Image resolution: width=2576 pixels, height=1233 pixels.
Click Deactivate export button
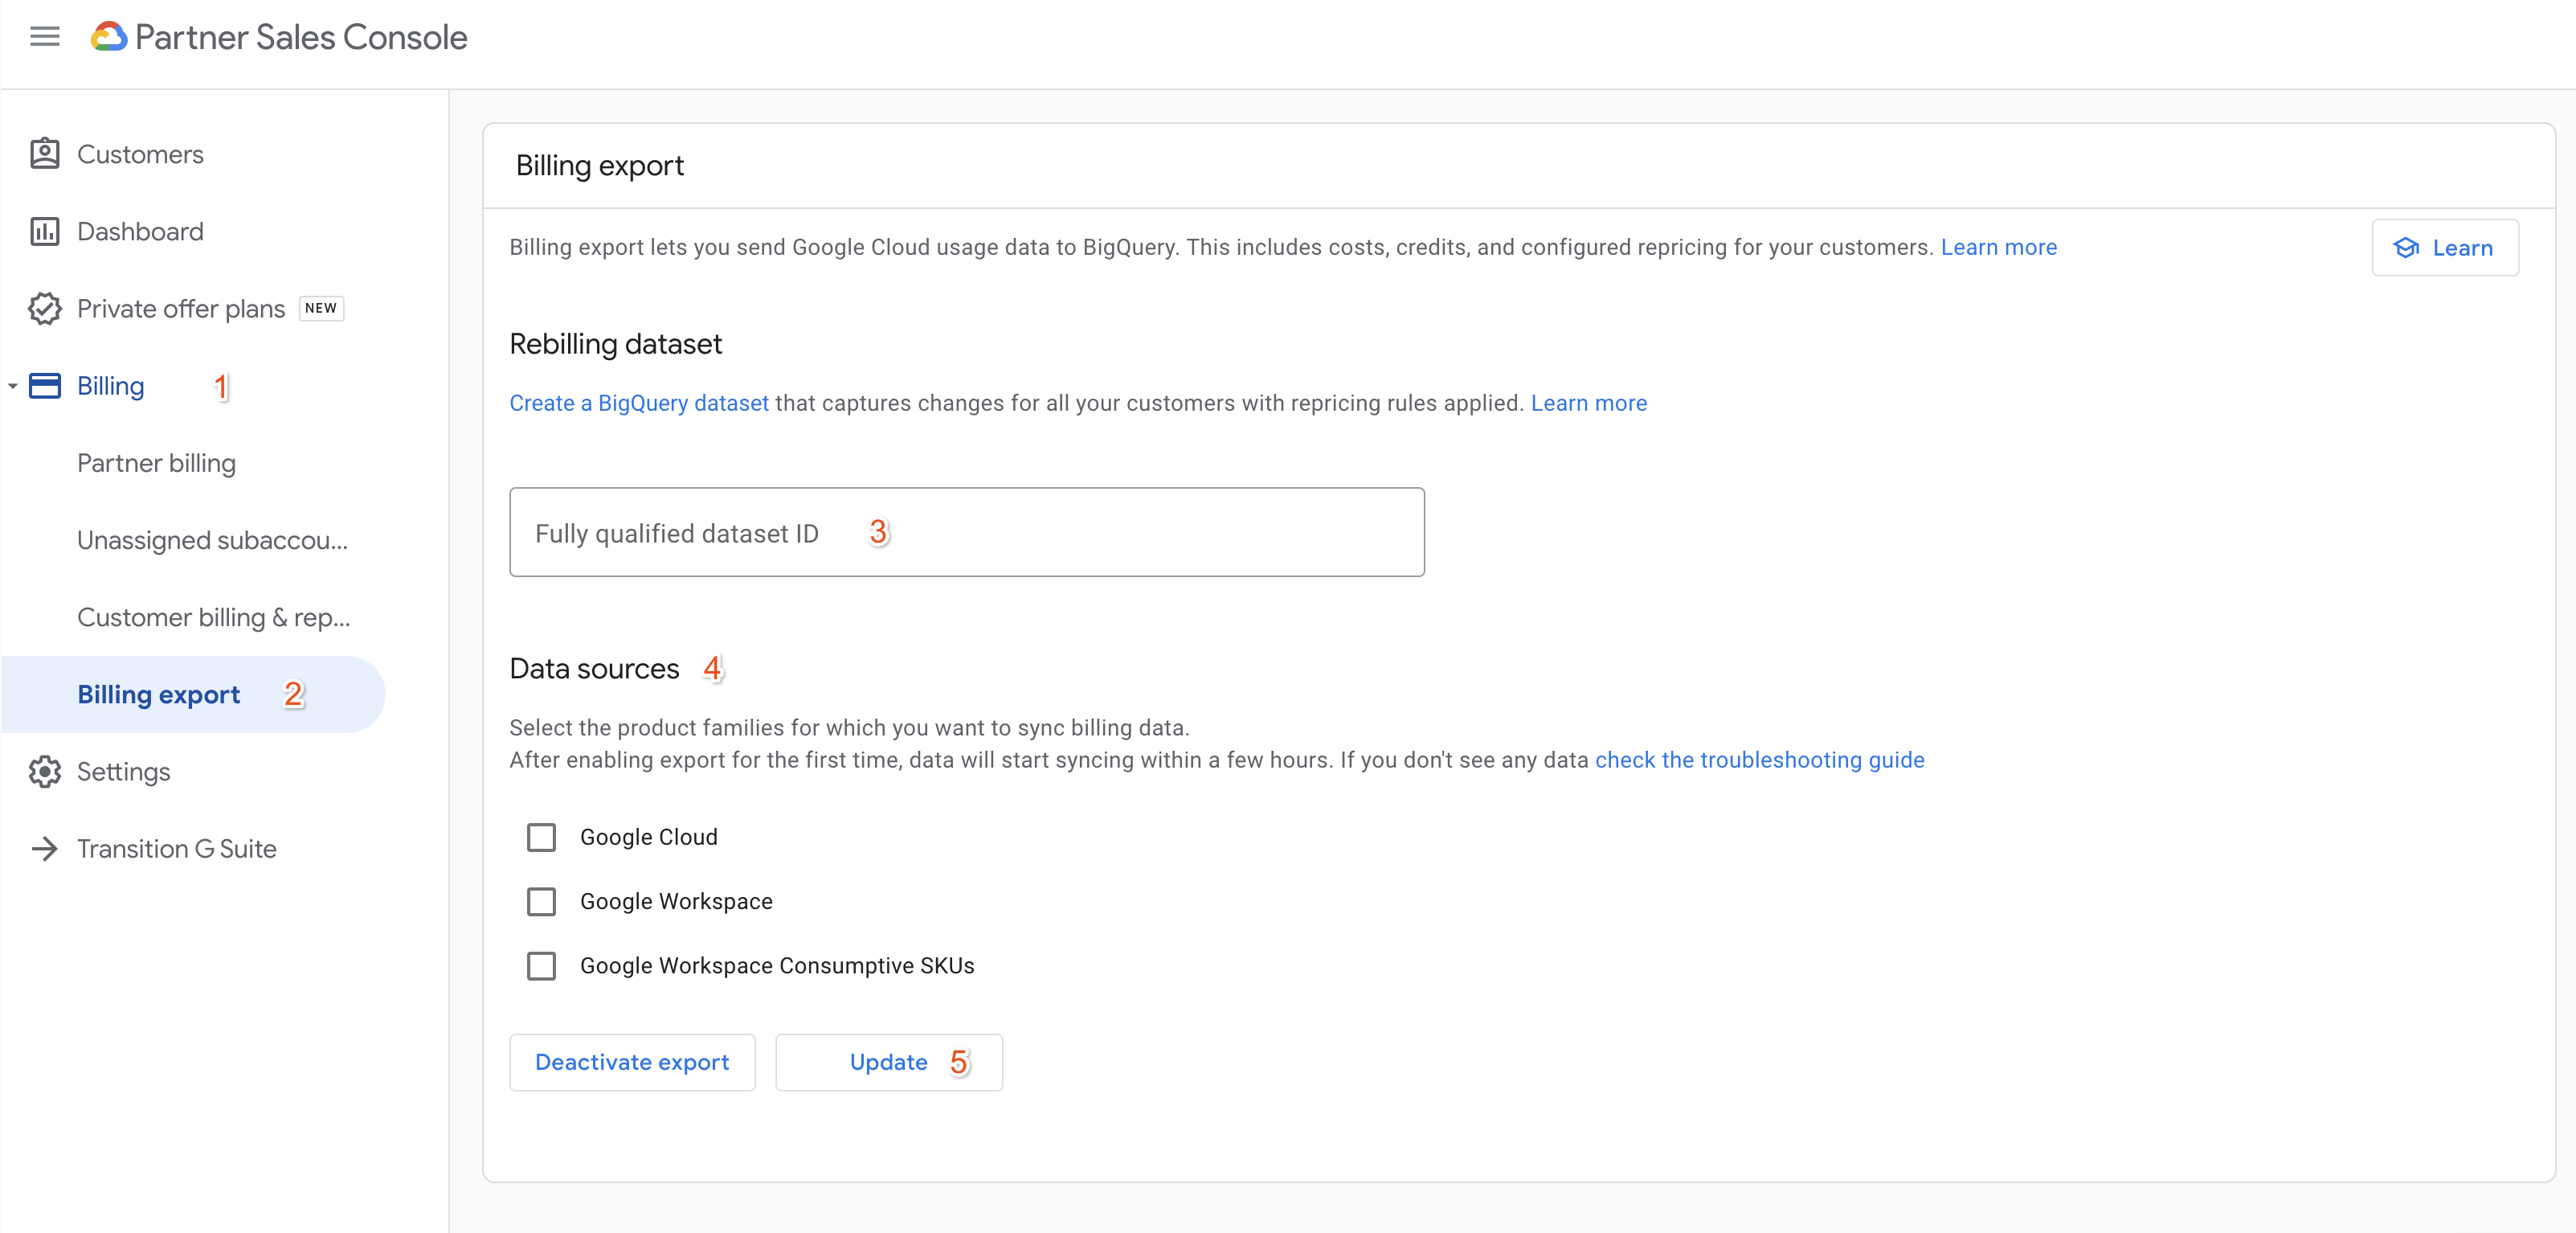[631, 1062]
